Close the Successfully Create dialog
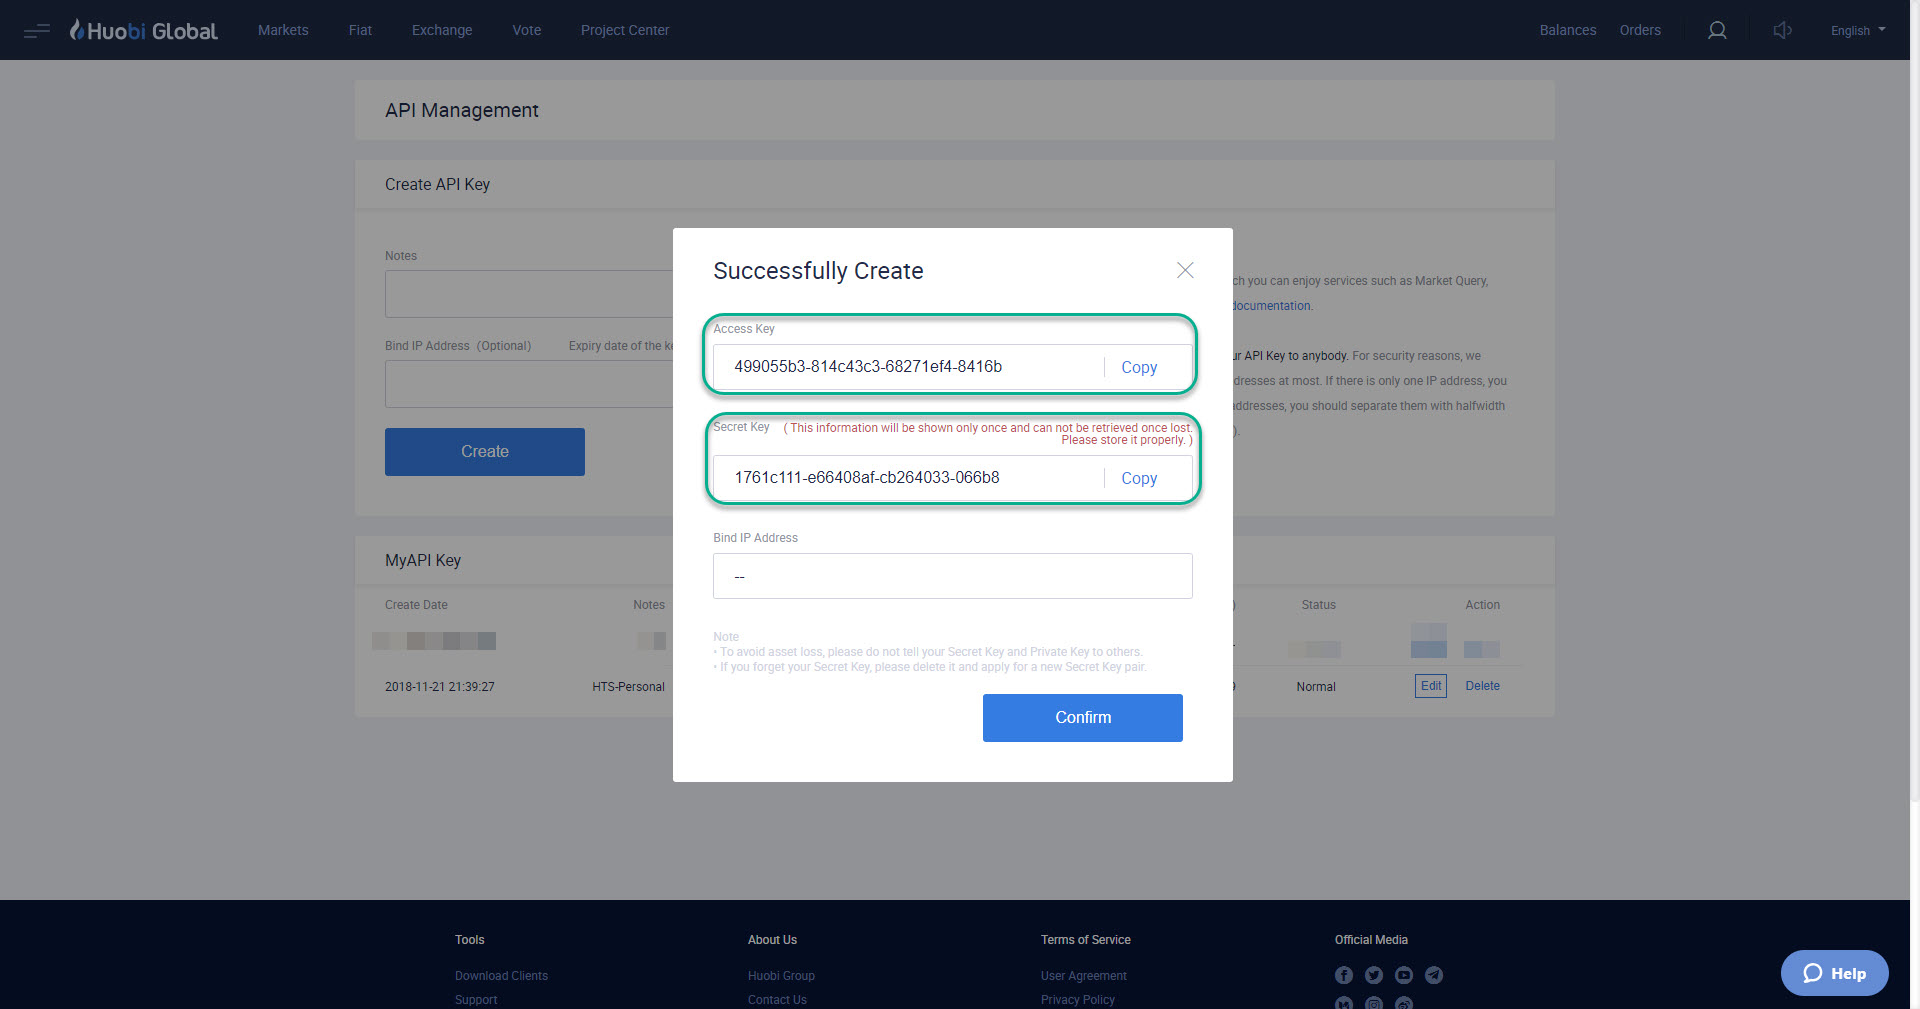The image size is (1920, 1009). (x=1185, y=270)
